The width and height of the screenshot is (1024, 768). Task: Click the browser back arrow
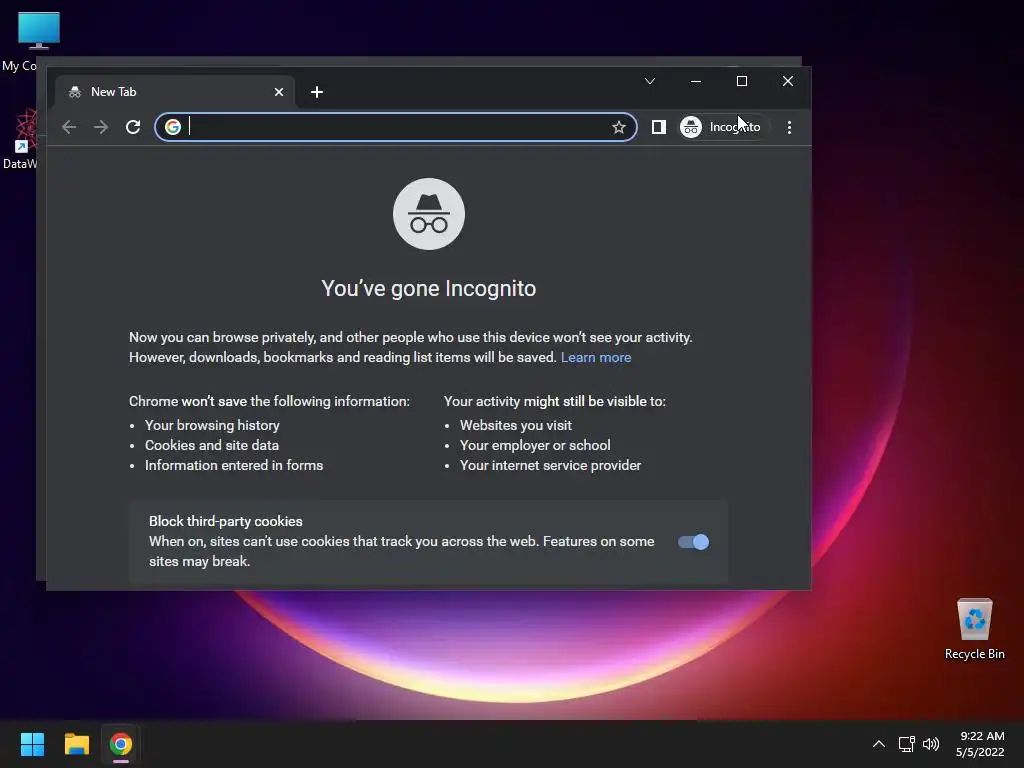pyautogui.click(x=69, y=127)
